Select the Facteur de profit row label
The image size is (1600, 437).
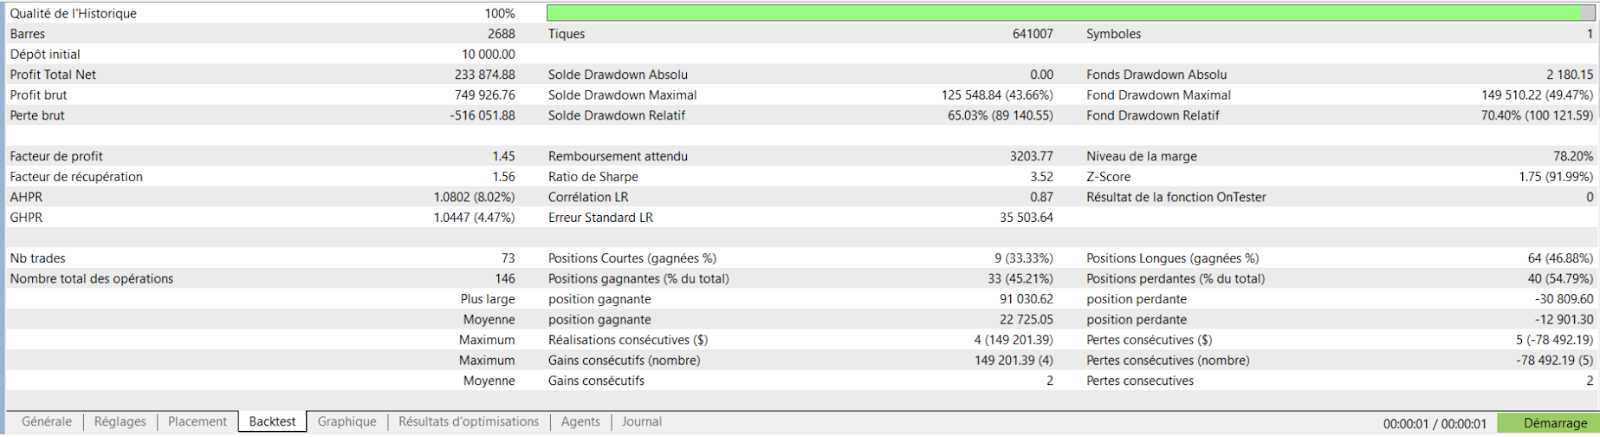coord(56,157)
